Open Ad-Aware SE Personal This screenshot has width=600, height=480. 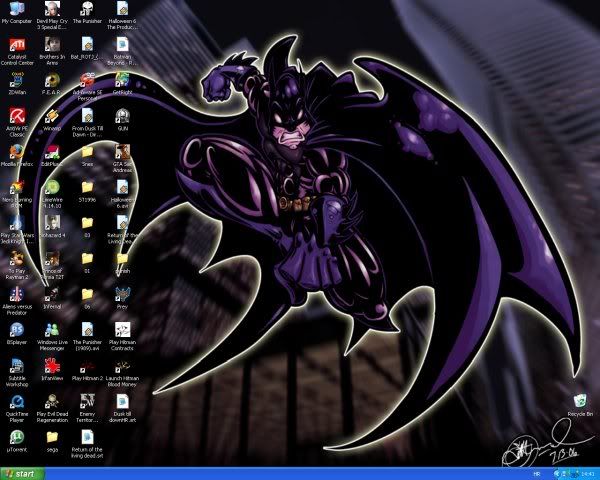(x=87, y=87)
